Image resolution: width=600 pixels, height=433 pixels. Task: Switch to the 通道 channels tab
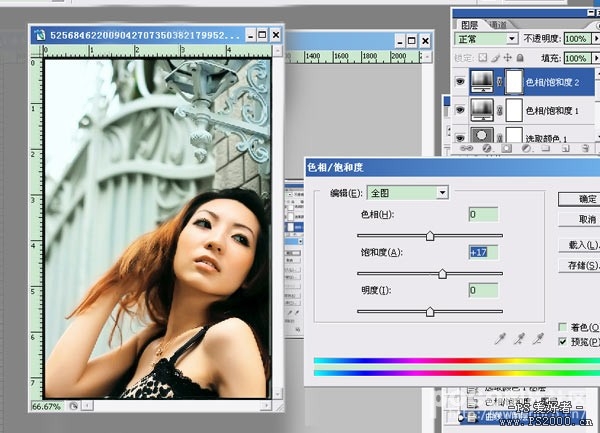[x=498, y=25]
